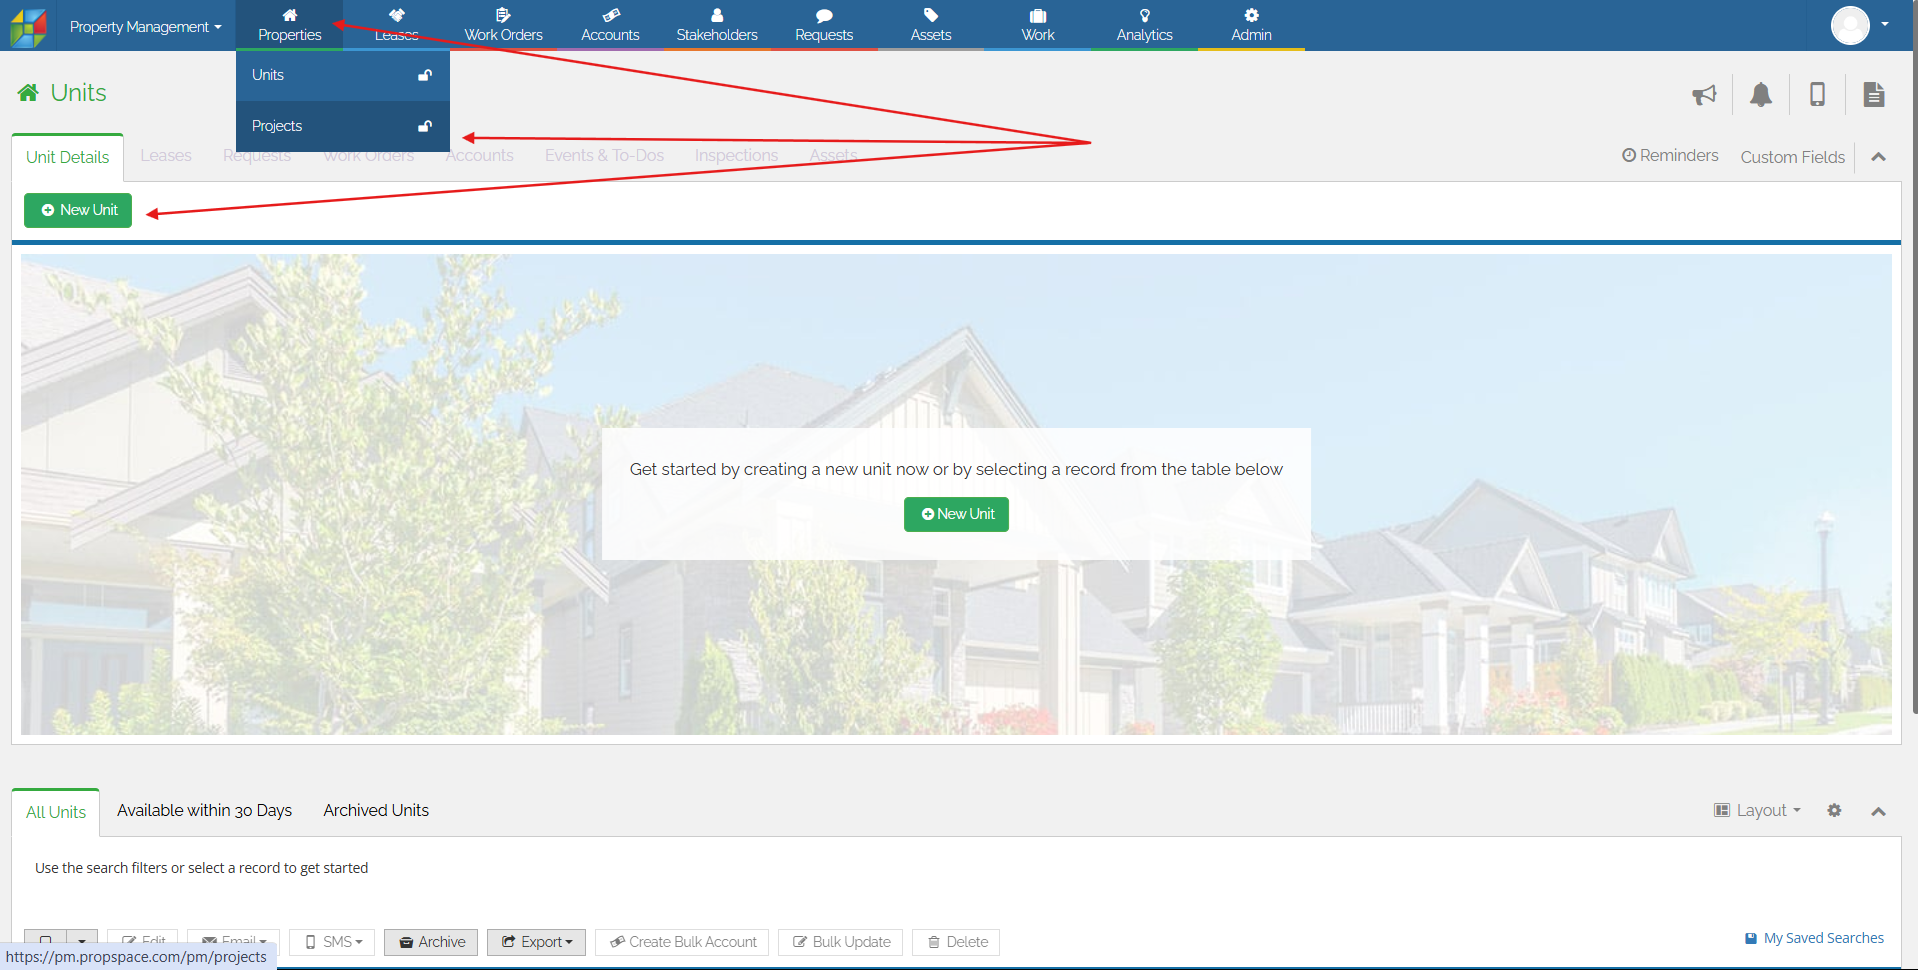Image resolution: width=1918 pixels, height=970 pixels.
Task: Collapse the Unit Details panel chevron
Action: coord(1878,157)
